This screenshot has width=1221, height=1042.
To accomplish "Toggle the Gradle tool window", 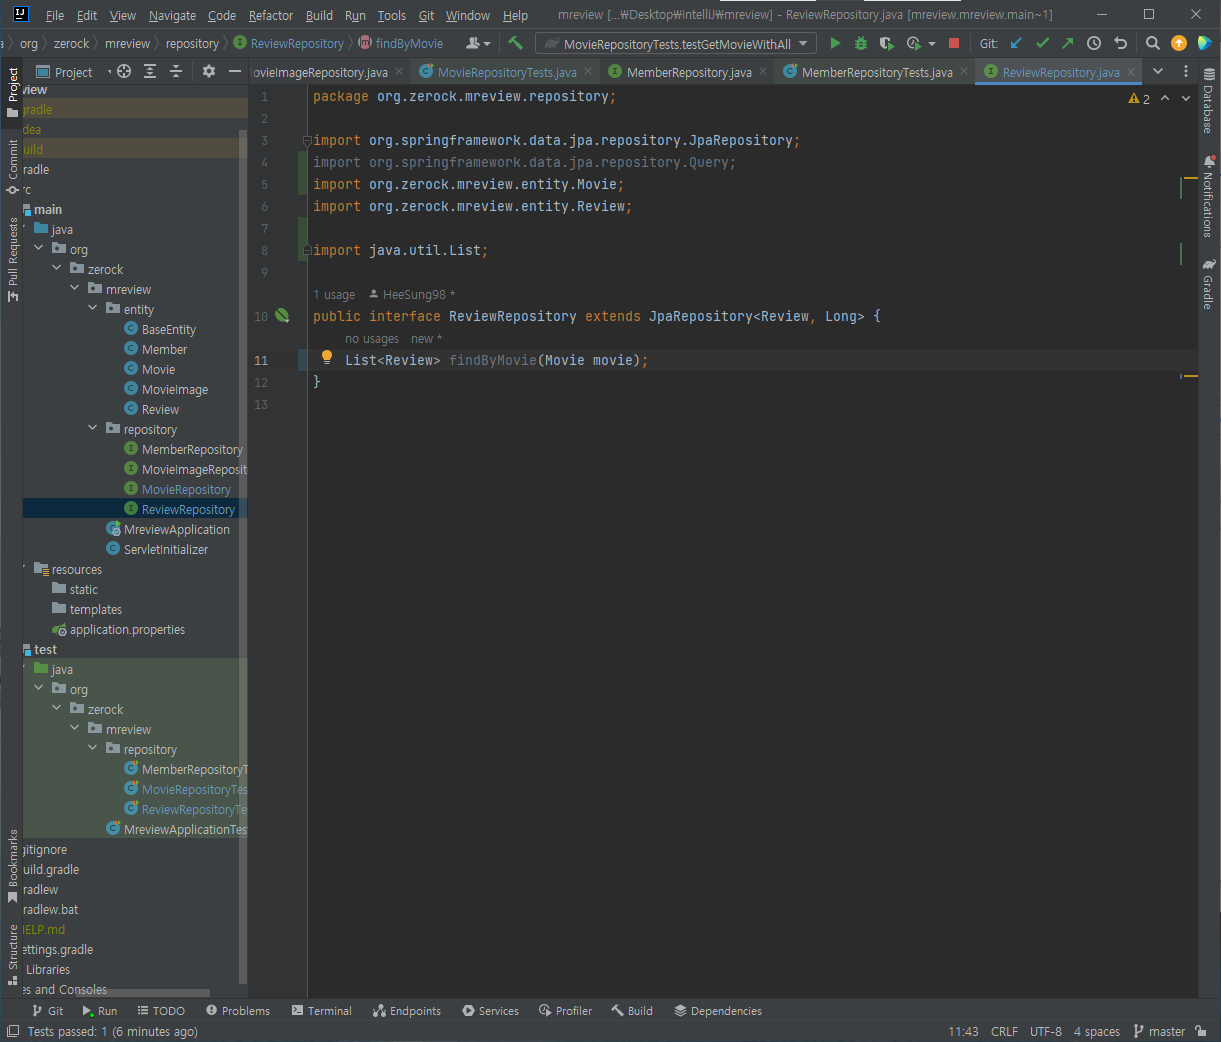I will pyautogui.click(x=1209, y=284).
